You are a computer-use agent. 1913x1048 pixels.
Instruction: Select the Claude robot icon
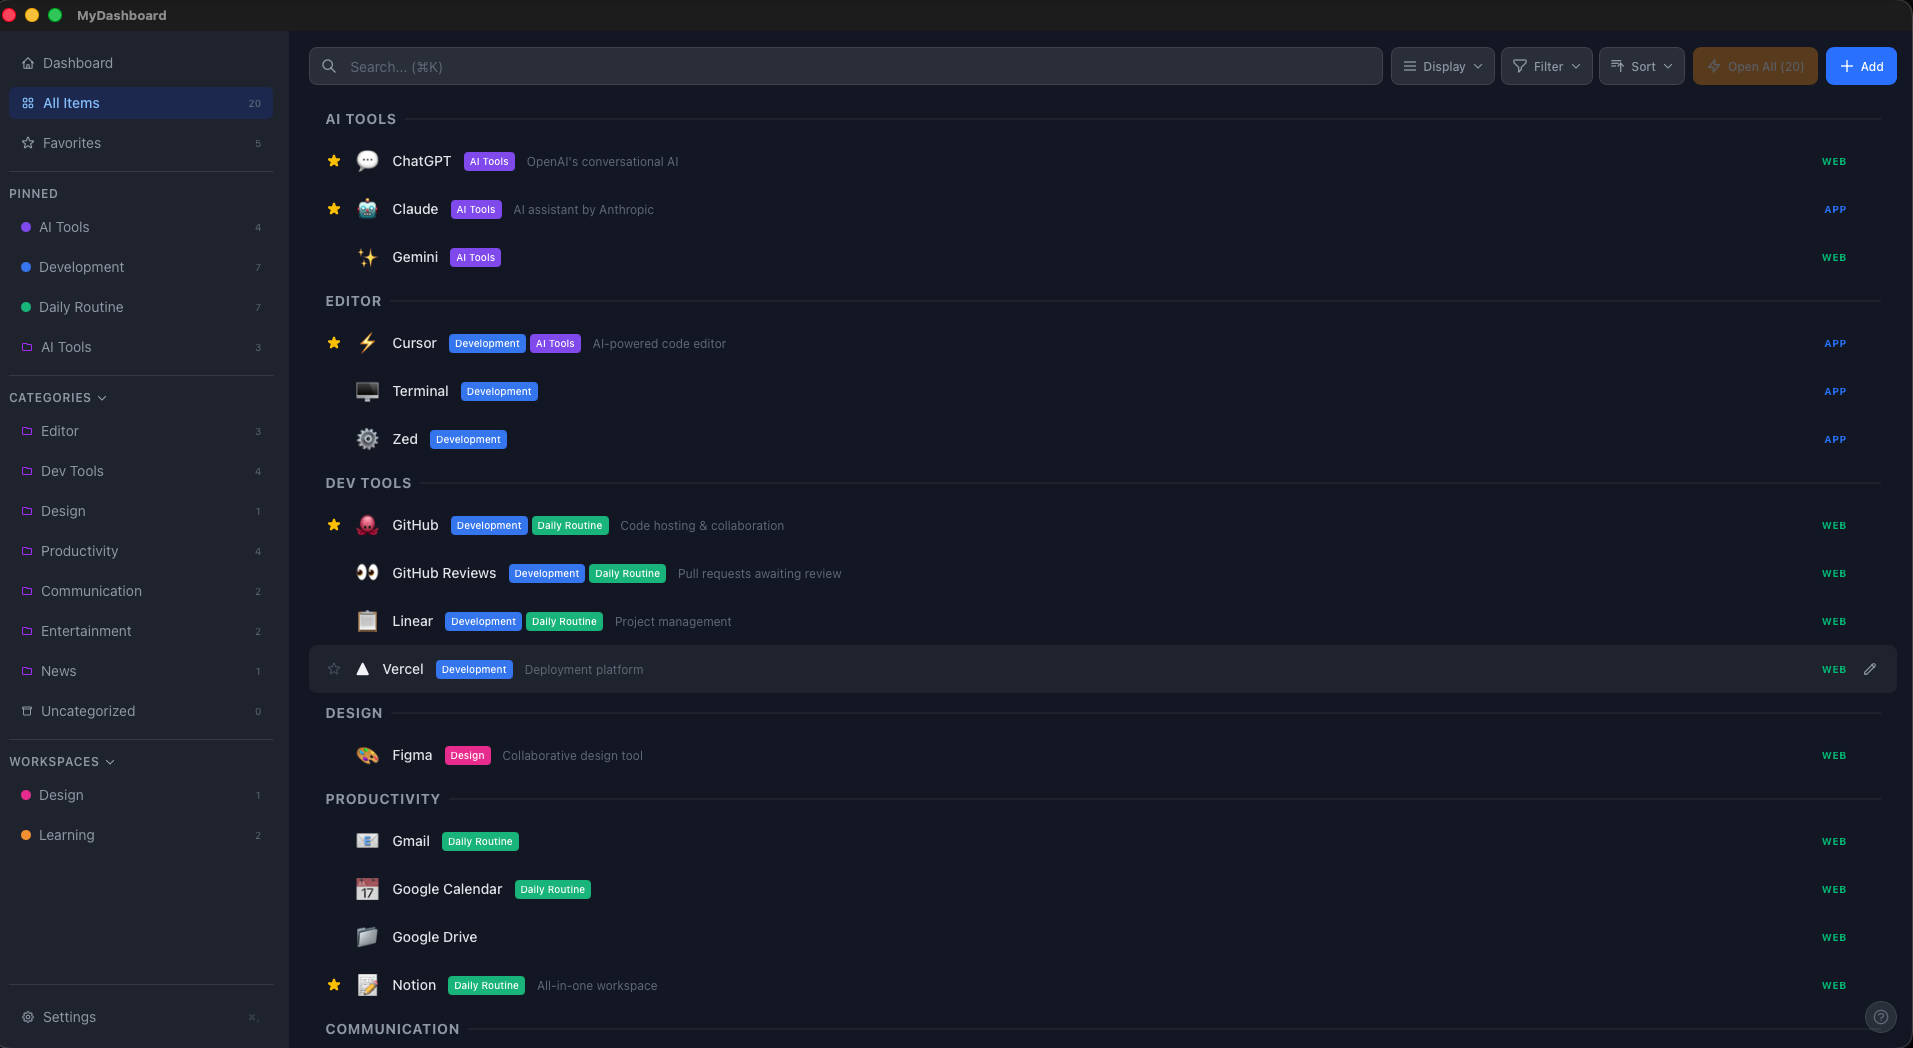[x=367, y=209]
